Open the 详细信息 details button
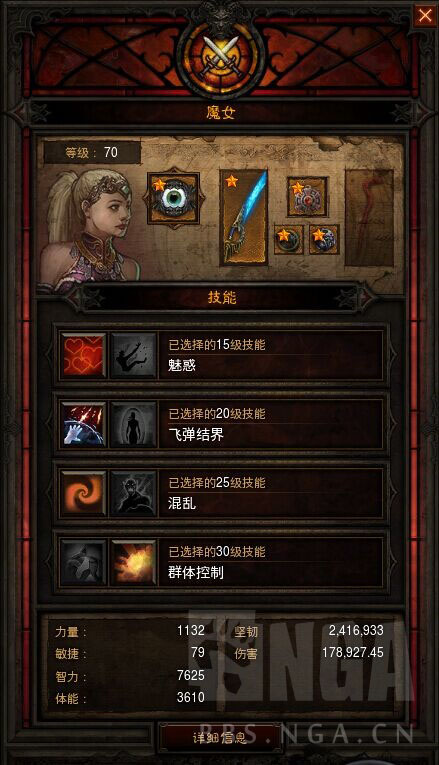Viewport: 439px width, 765px height. point(220,738)
